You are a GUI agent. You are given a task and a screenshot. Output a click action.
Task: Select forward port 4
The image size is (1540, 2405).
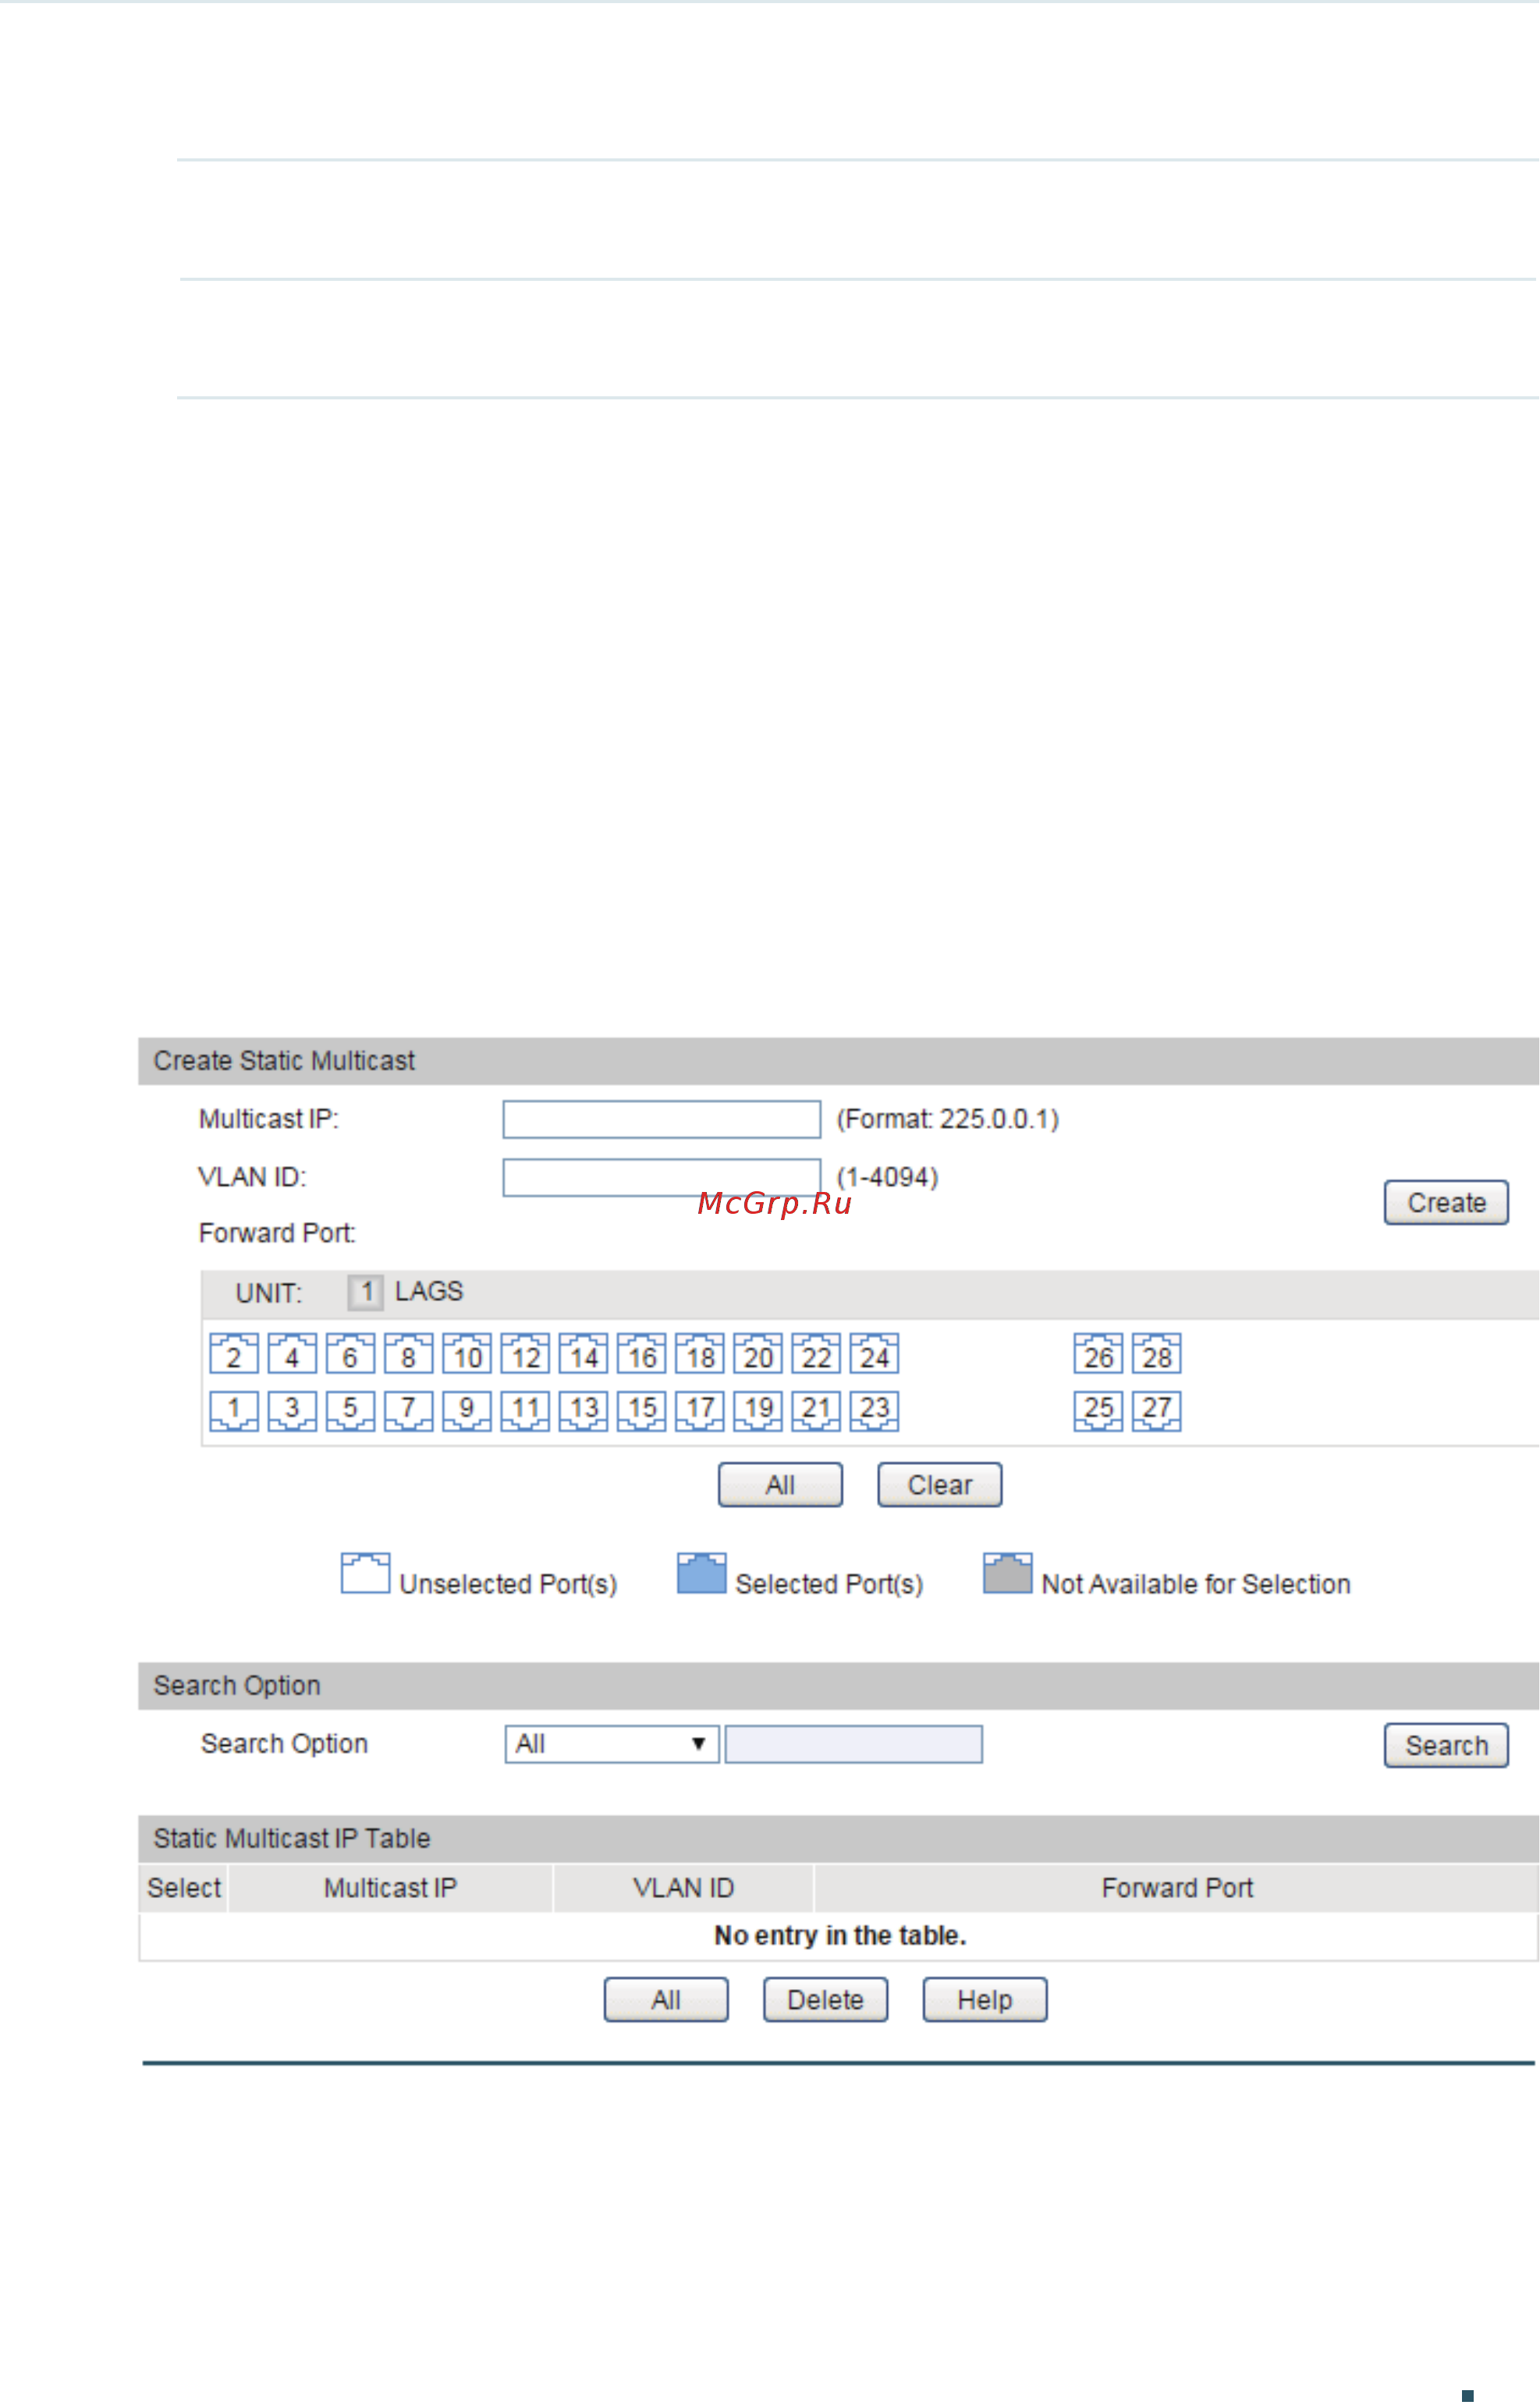pos(292,1354)
